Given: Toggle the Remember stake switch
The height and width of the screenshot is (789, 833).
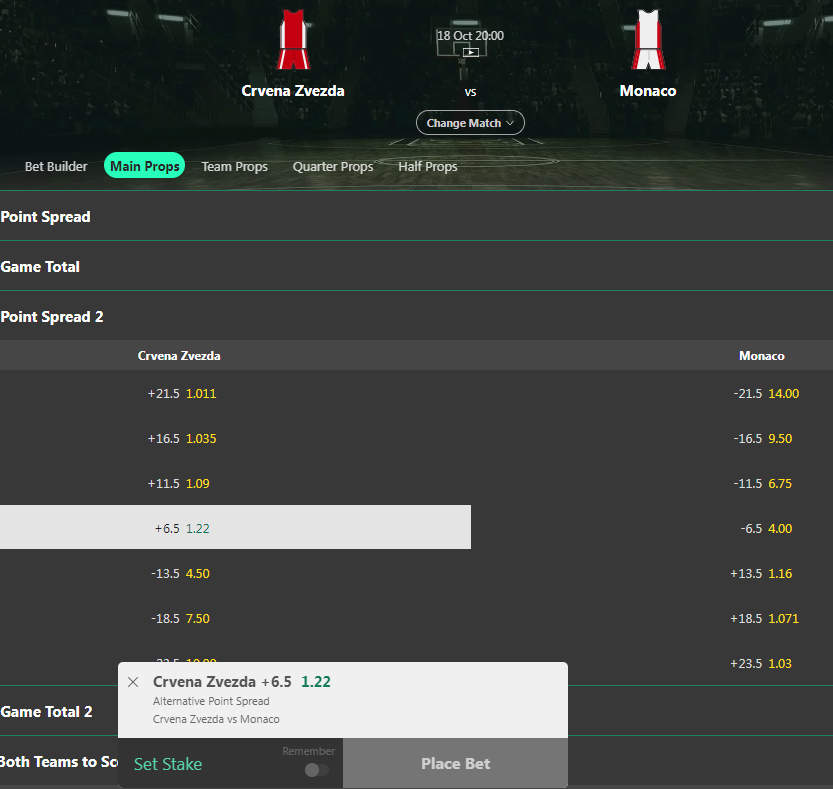Looking at the screenshot, I should (x=317, y=769).
